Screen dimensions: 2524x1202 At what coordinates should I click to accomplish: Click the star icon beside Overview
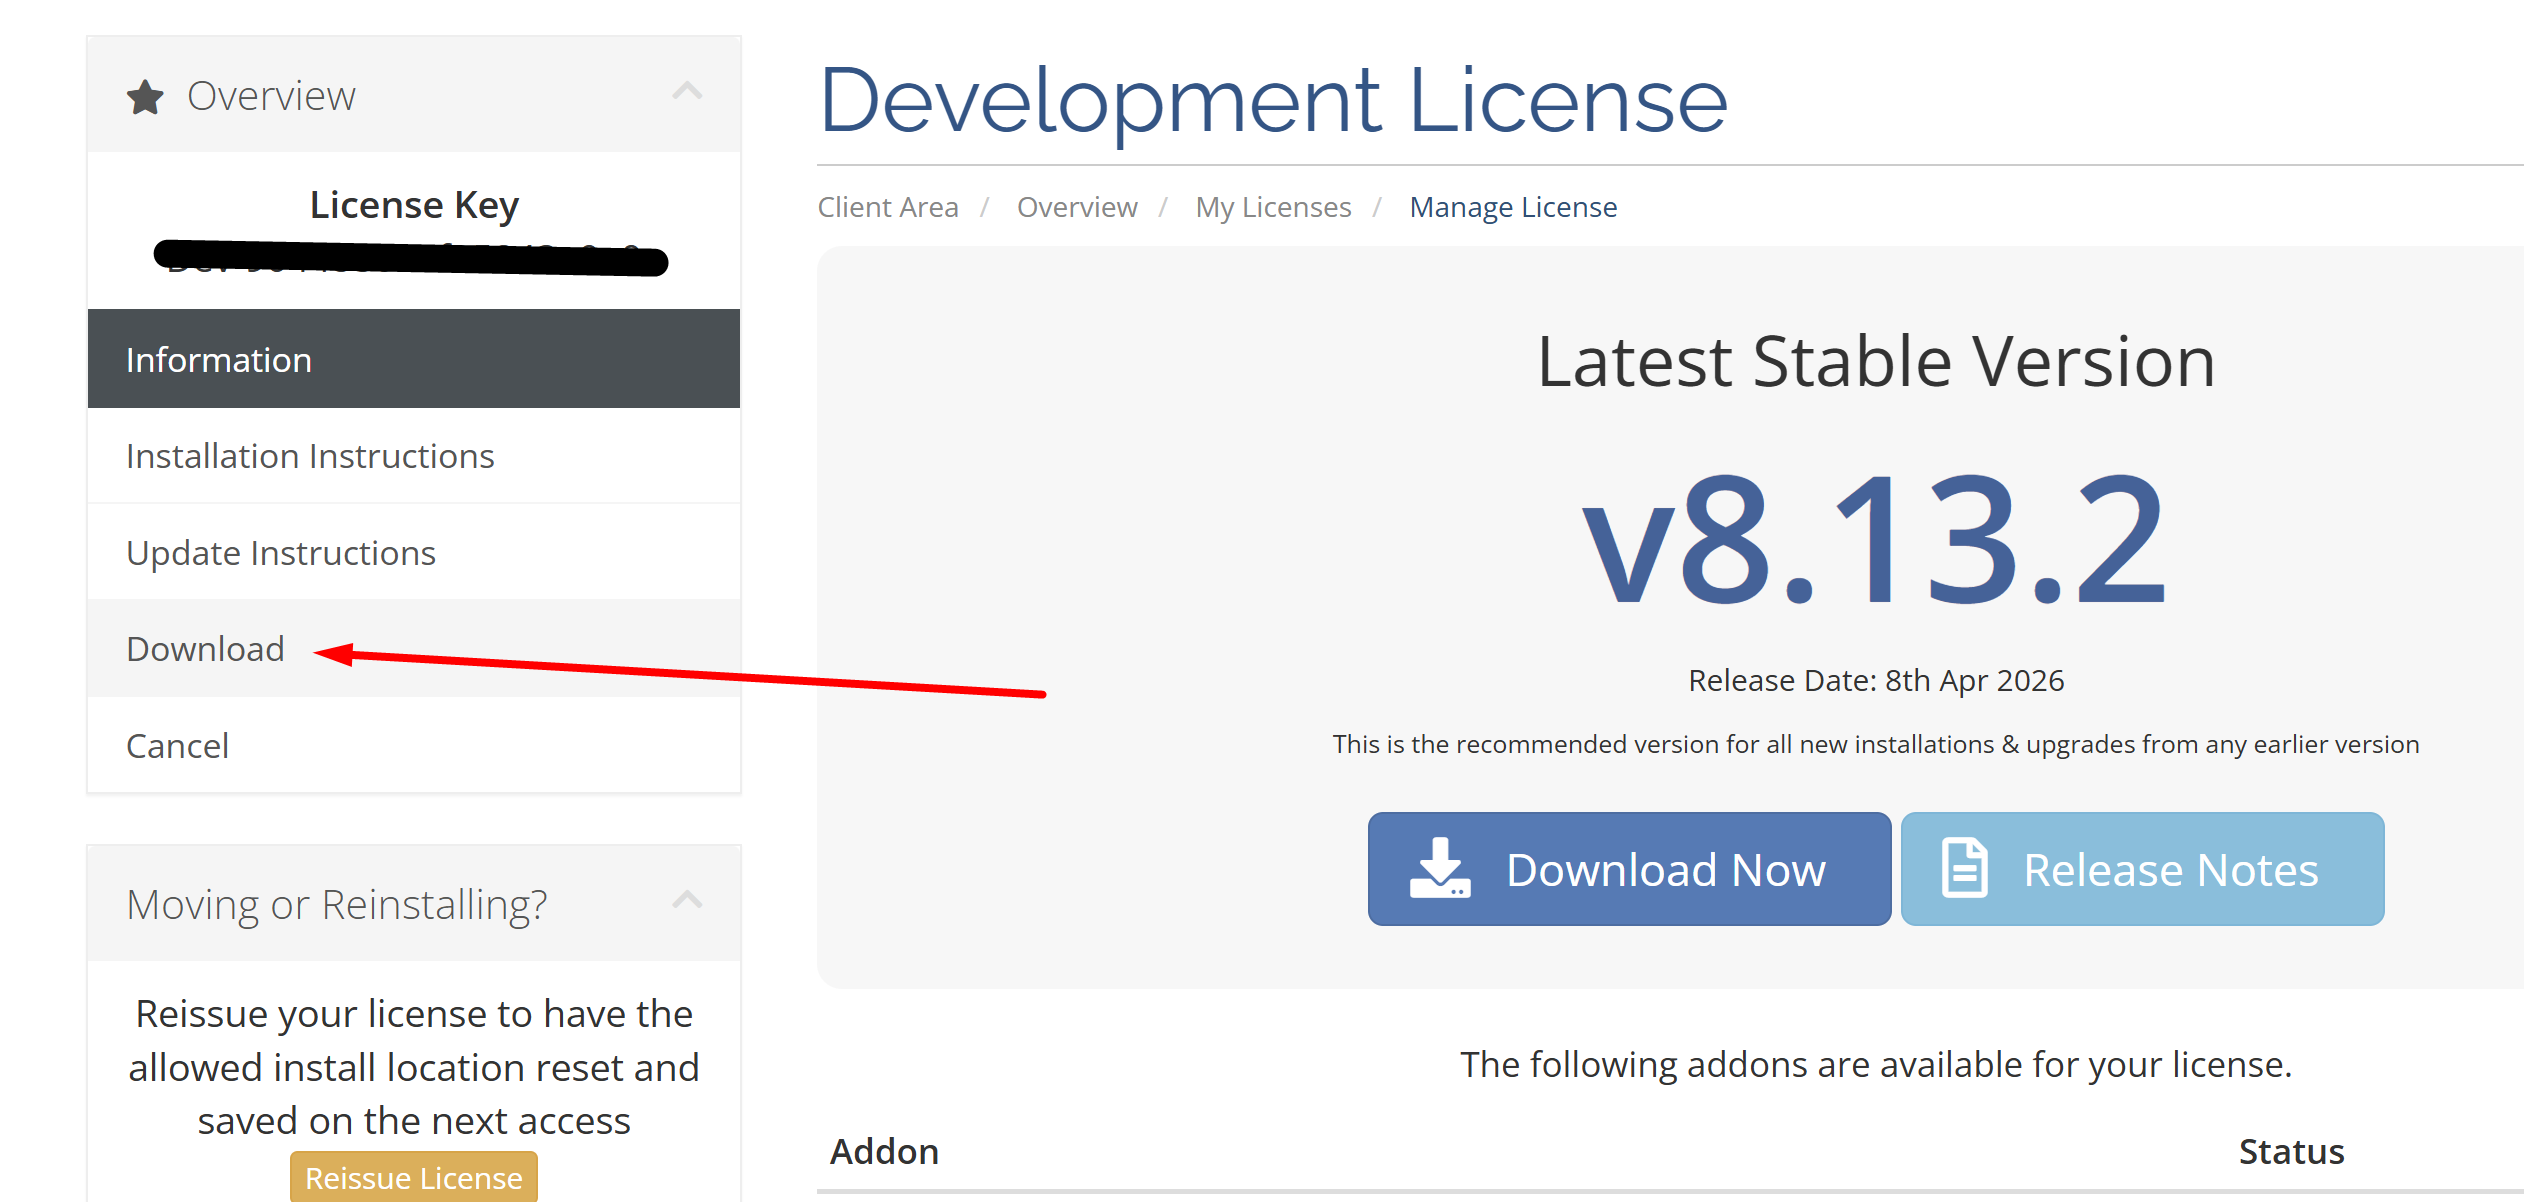(x=145, y=97)
